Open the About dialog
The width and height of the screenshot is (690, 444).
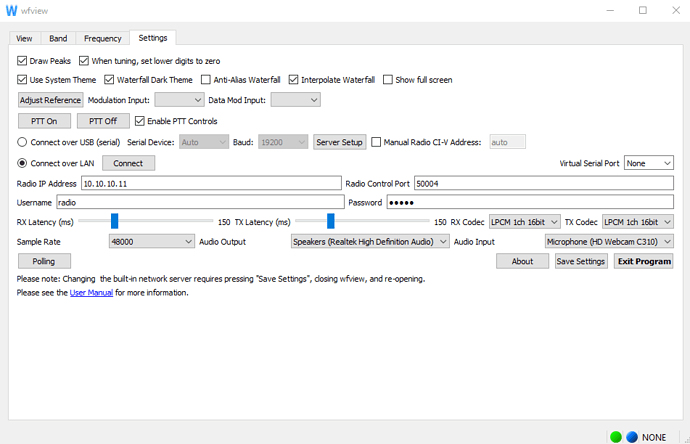coord(522,261)
